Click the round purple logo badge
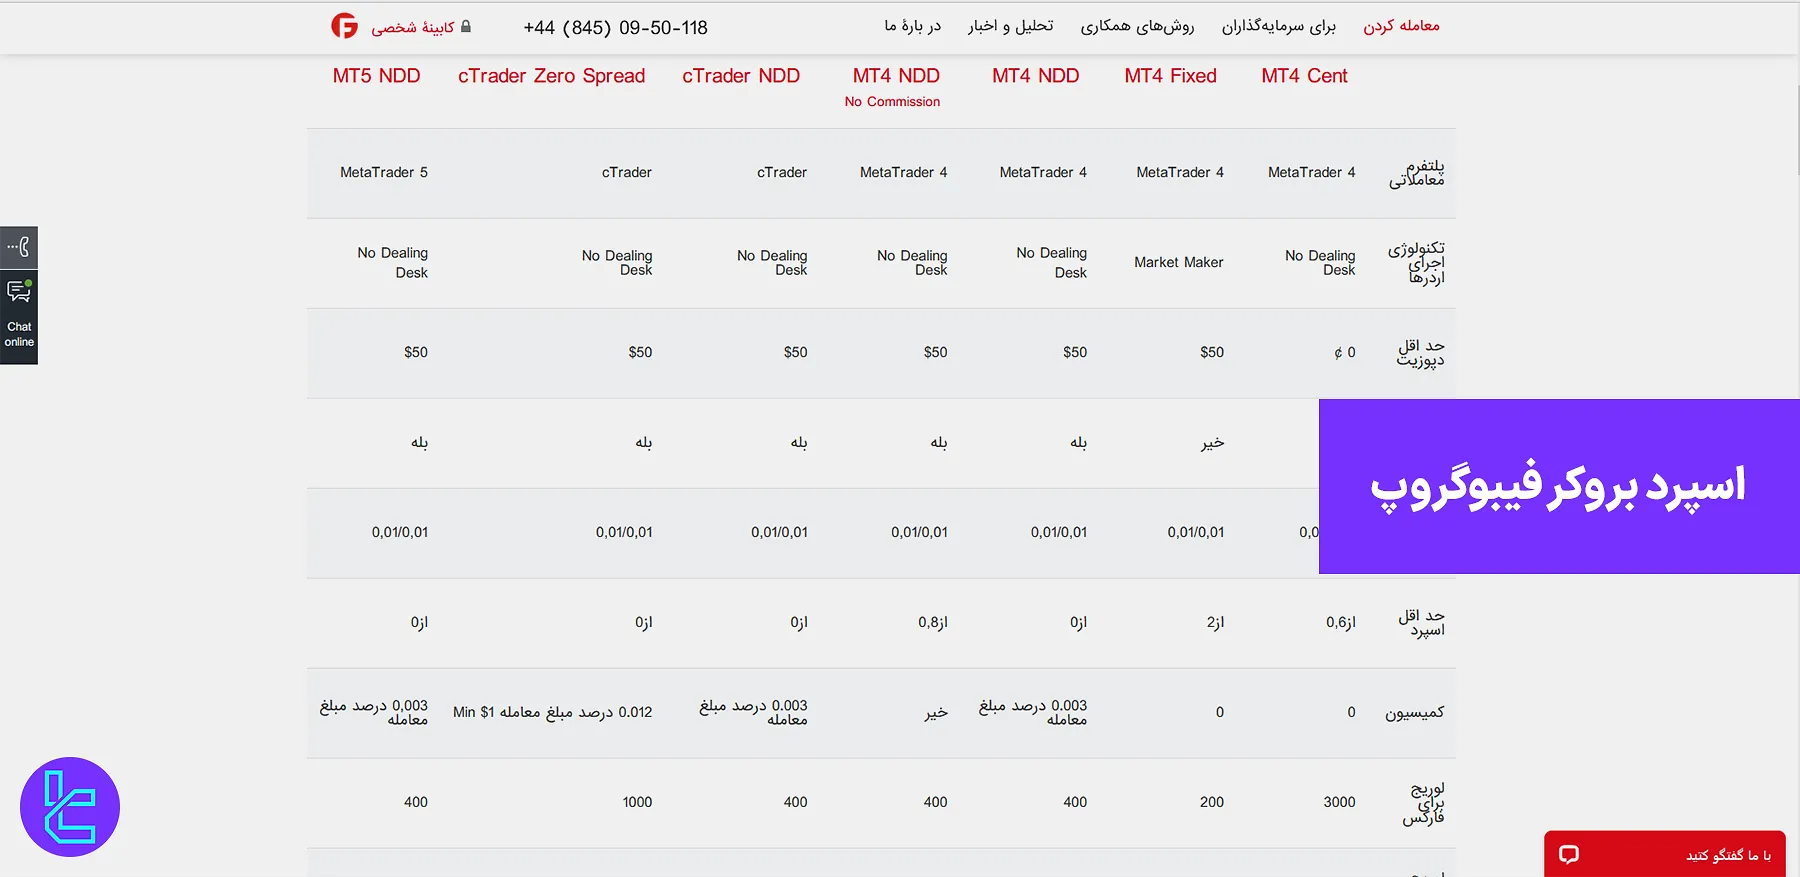Viewport: 1800px width, 877px height. click(70, 807)
